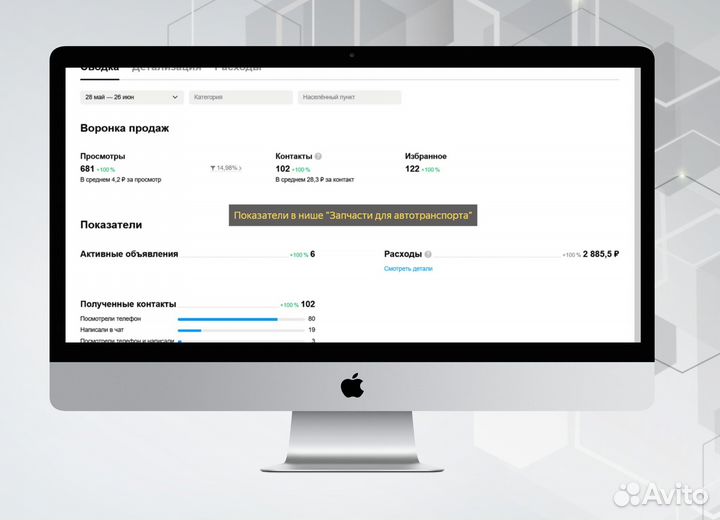Select the Сводка tab

(99, 68)
